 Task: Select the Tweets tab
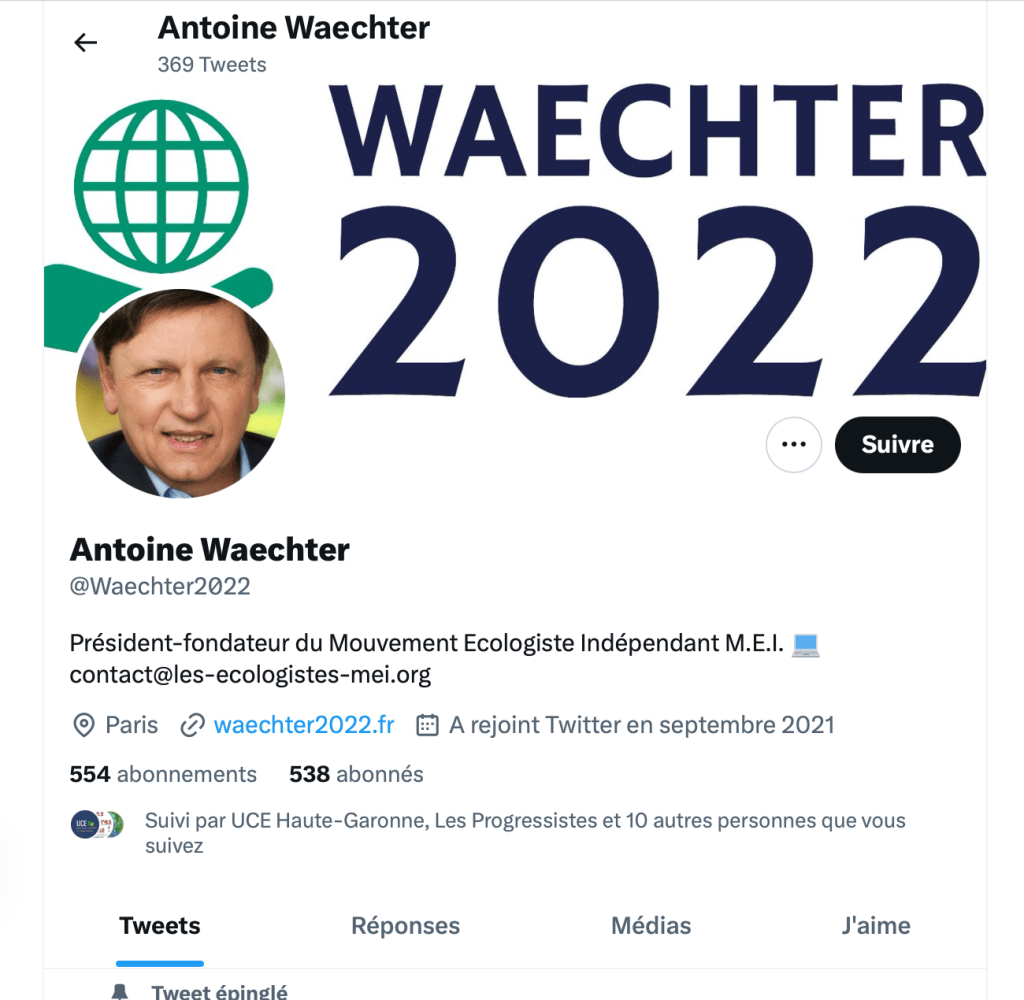pos(160,926)
